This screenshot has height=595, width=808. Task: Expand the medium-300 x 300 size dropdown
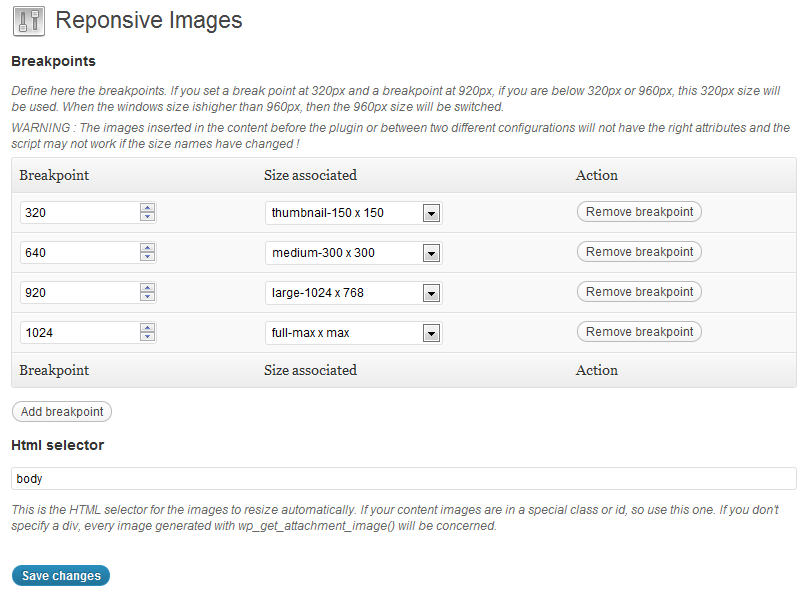click(431, 253)
